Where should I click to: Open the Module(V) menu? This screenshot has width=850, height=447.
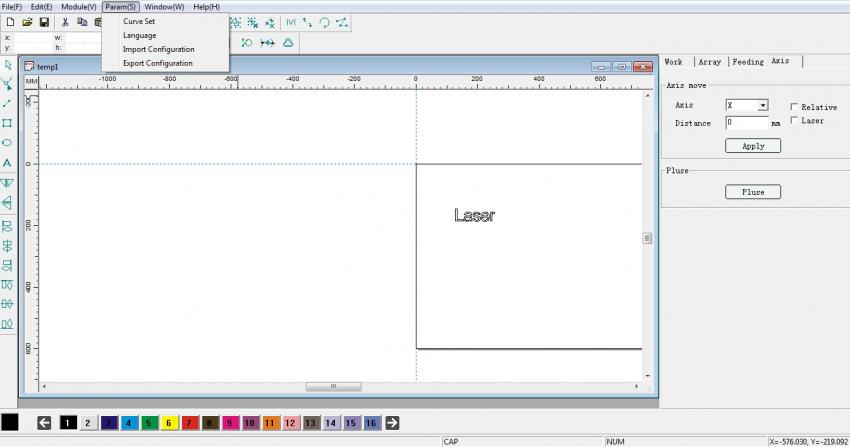pyautogui.click(x=78, y=7)
